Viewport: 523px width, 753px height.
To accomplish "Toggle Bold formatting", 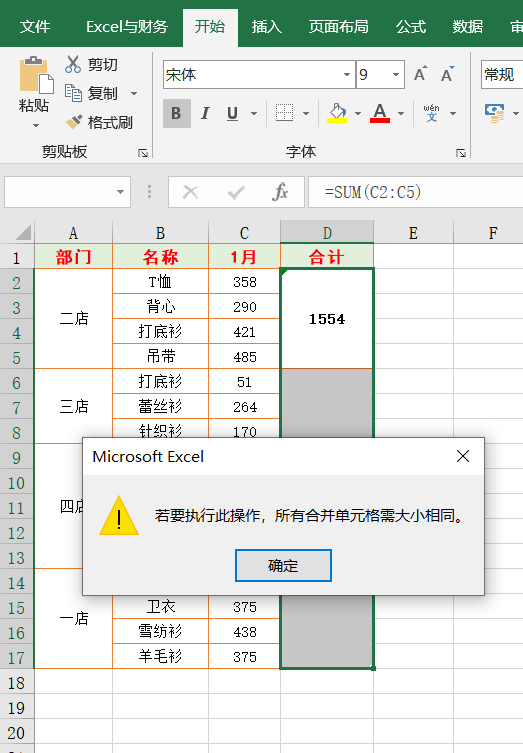I will [176, 113].
